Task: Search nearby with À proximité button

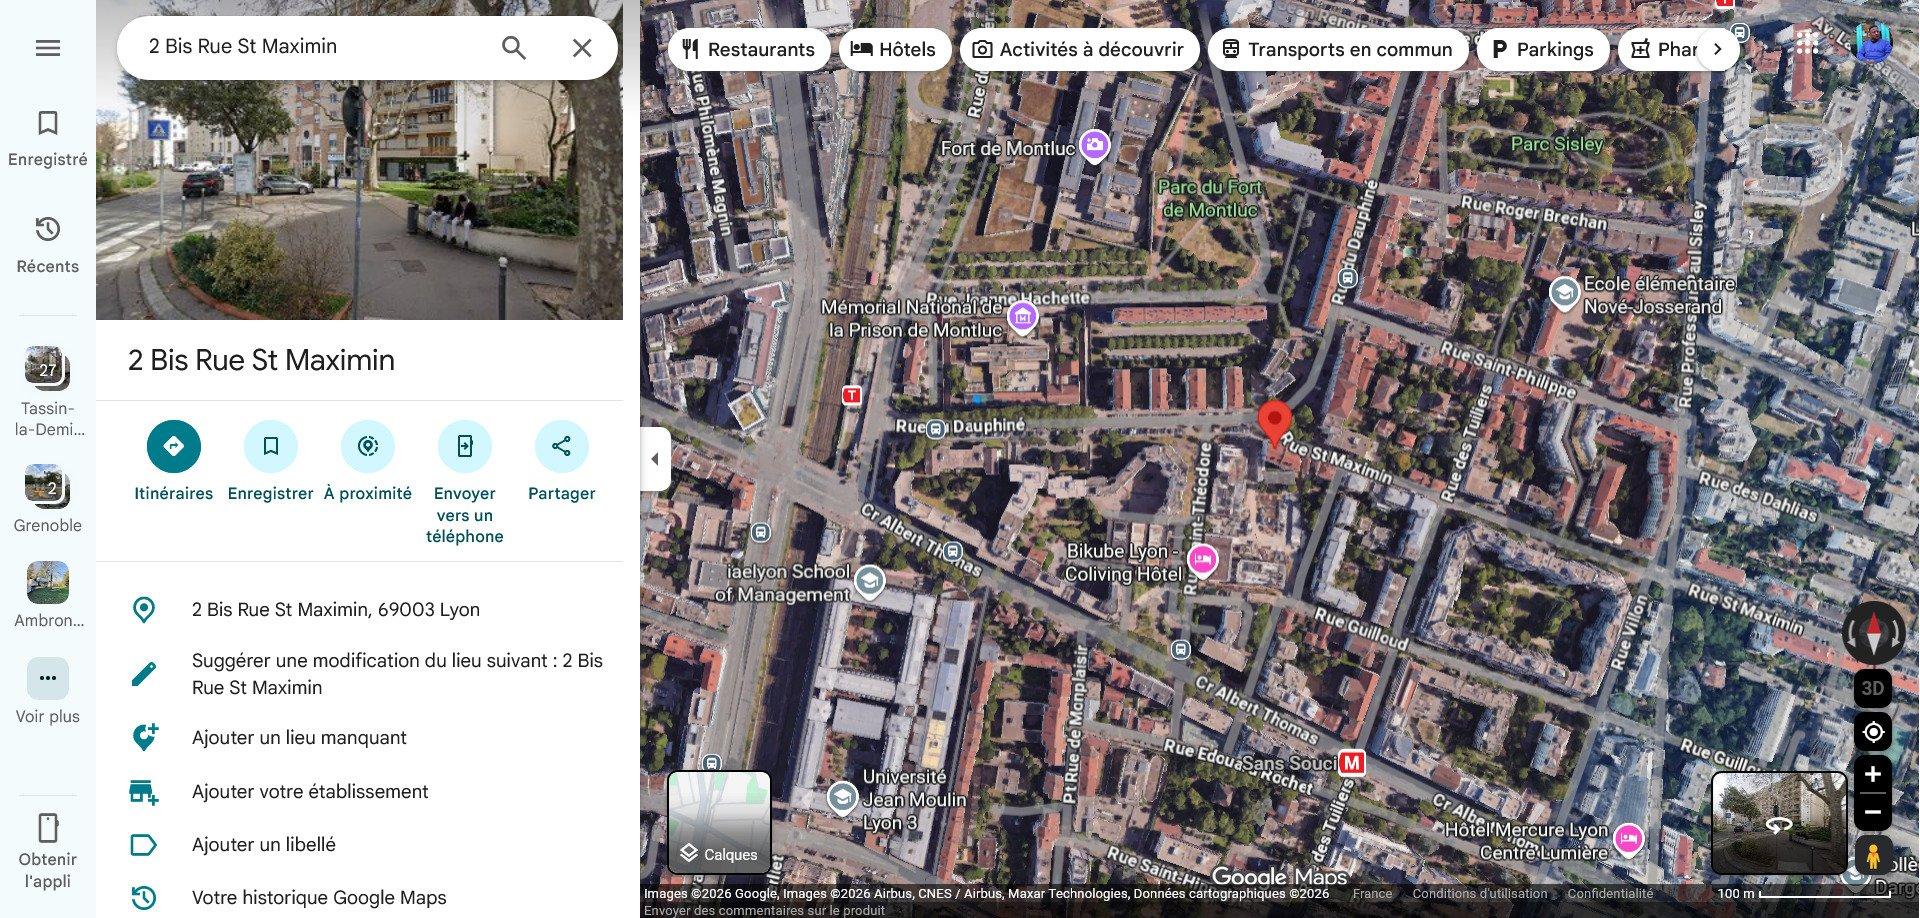Action: pyautogui.click(x=368, y=461)
